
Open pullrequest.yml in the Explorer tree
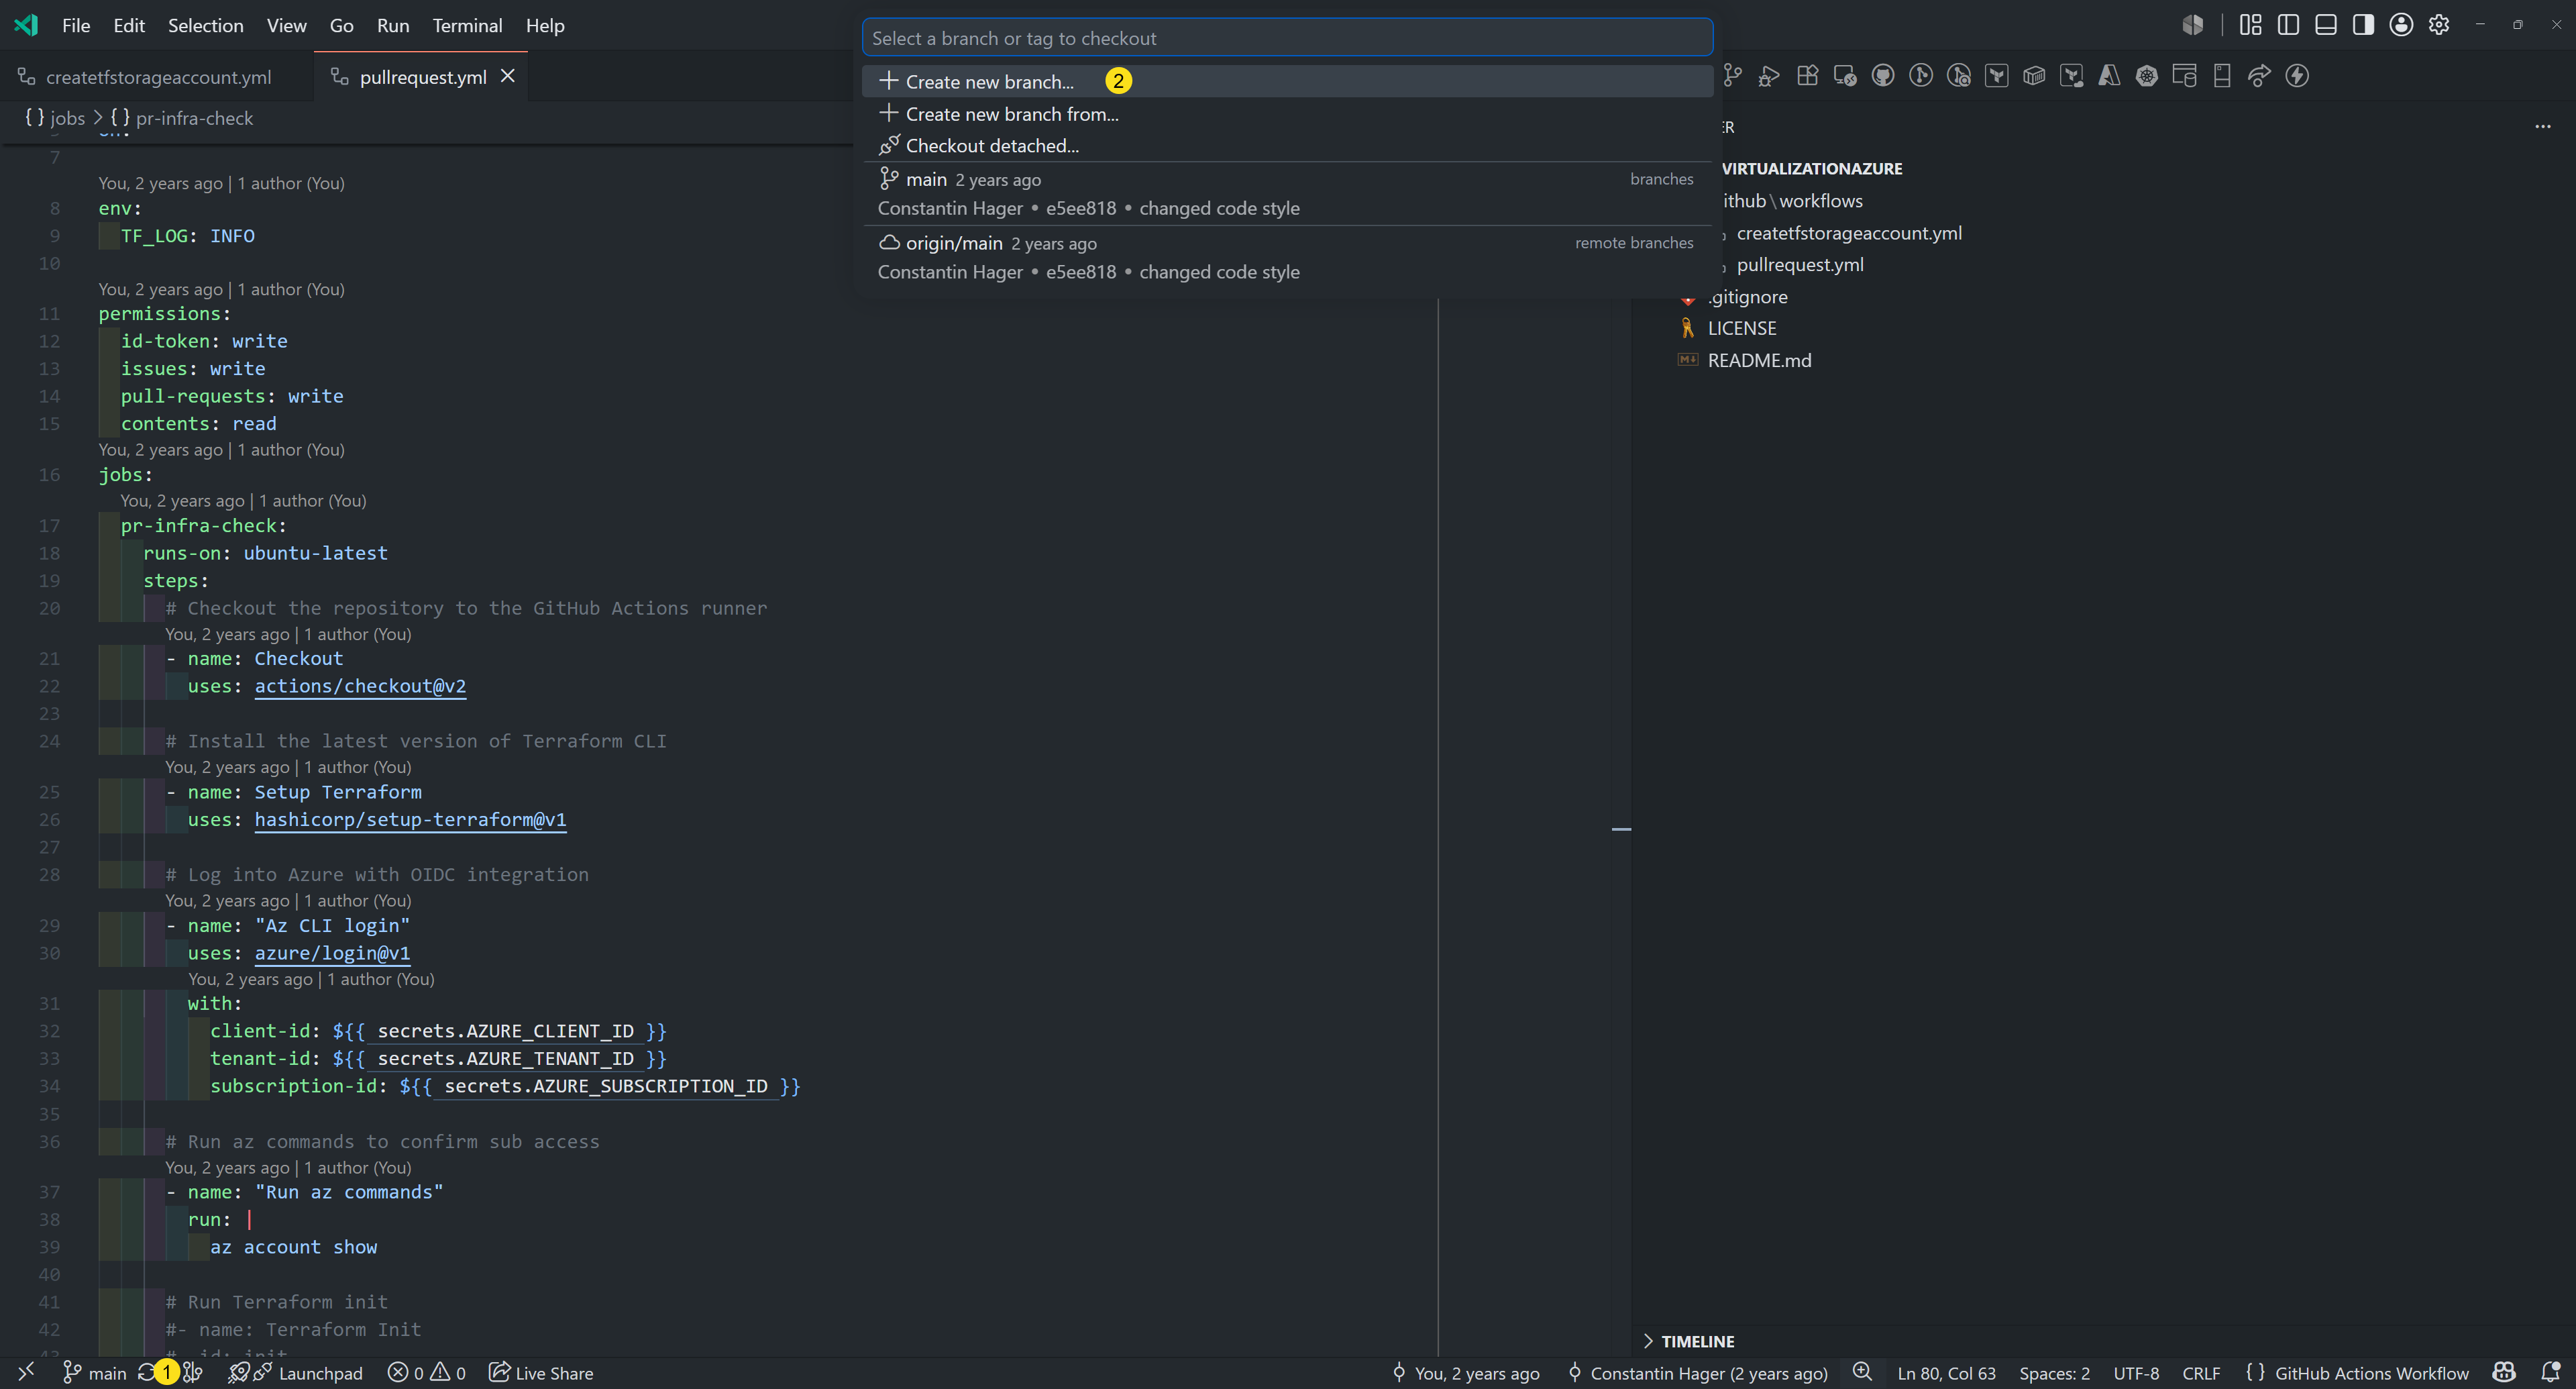1799,265
